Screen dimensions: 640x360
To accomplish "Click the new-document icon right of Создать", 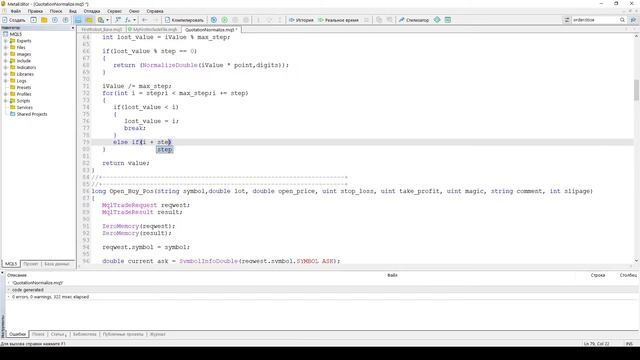I will pyautogui.click(x=33, y=20).
